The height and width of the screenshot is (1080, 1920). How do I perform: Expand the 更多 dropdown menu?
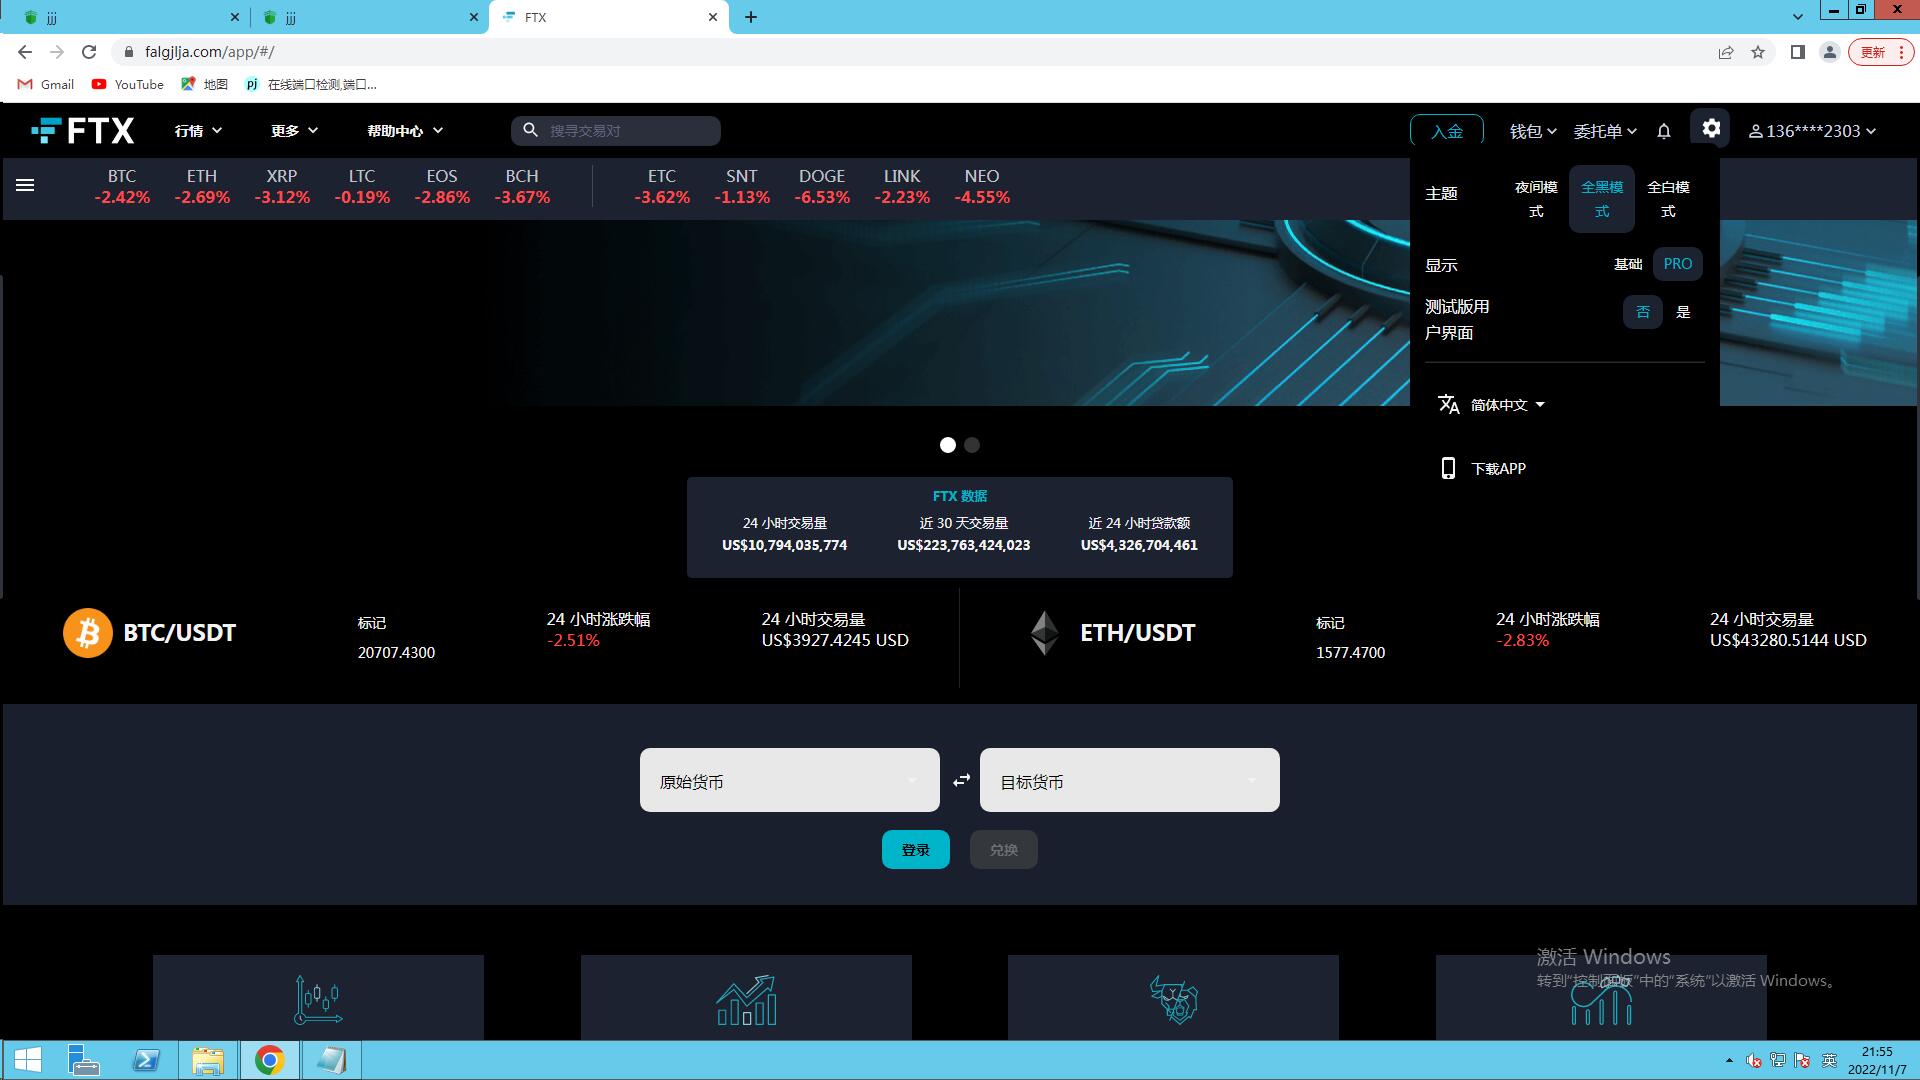pyautogui.click(x=294, y=131)
